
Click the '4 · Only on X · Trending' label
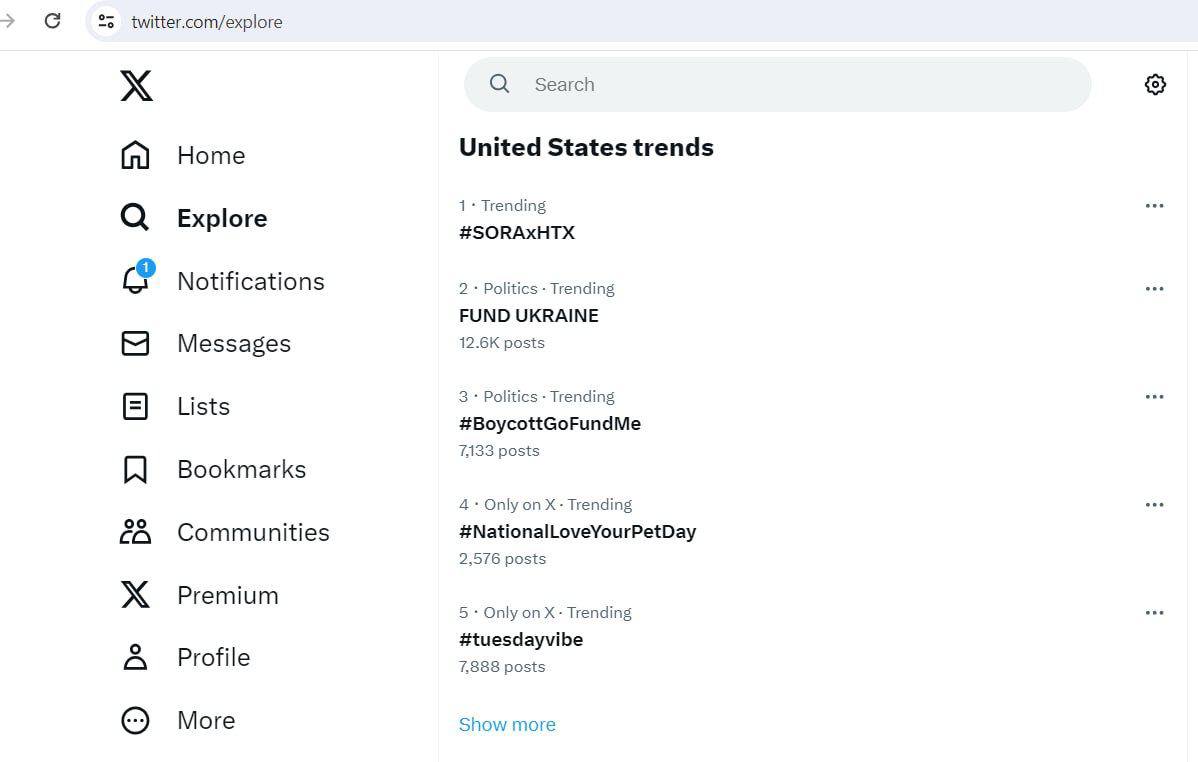[546, 504]
